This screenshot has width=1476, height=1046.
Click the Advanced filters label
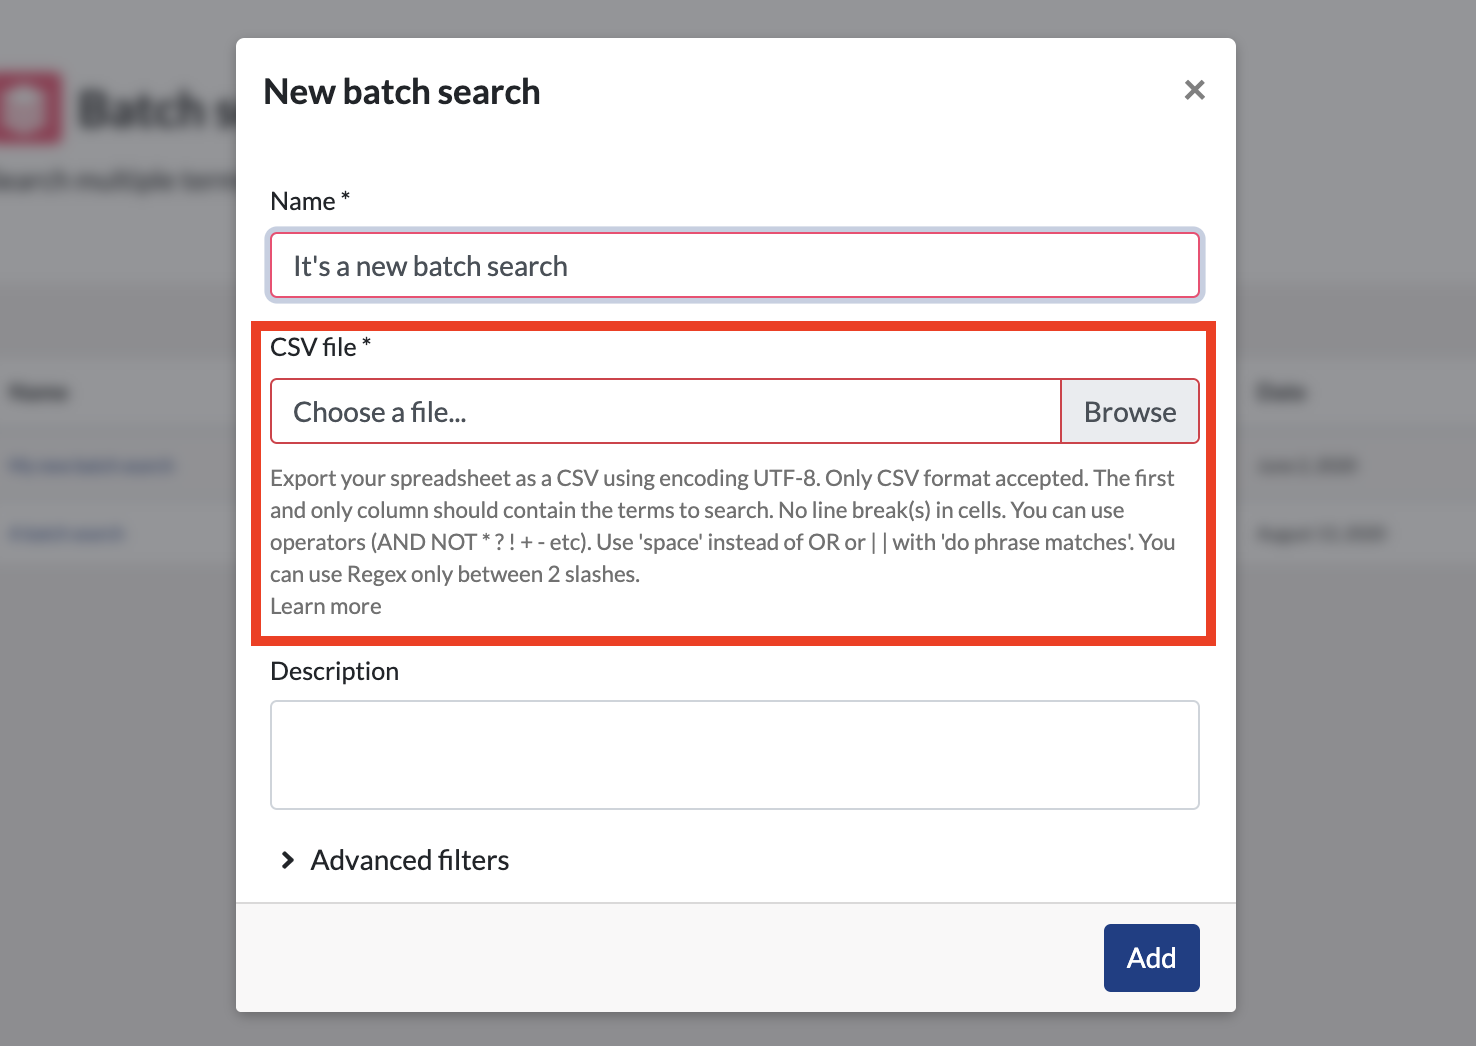click(410, 860)
